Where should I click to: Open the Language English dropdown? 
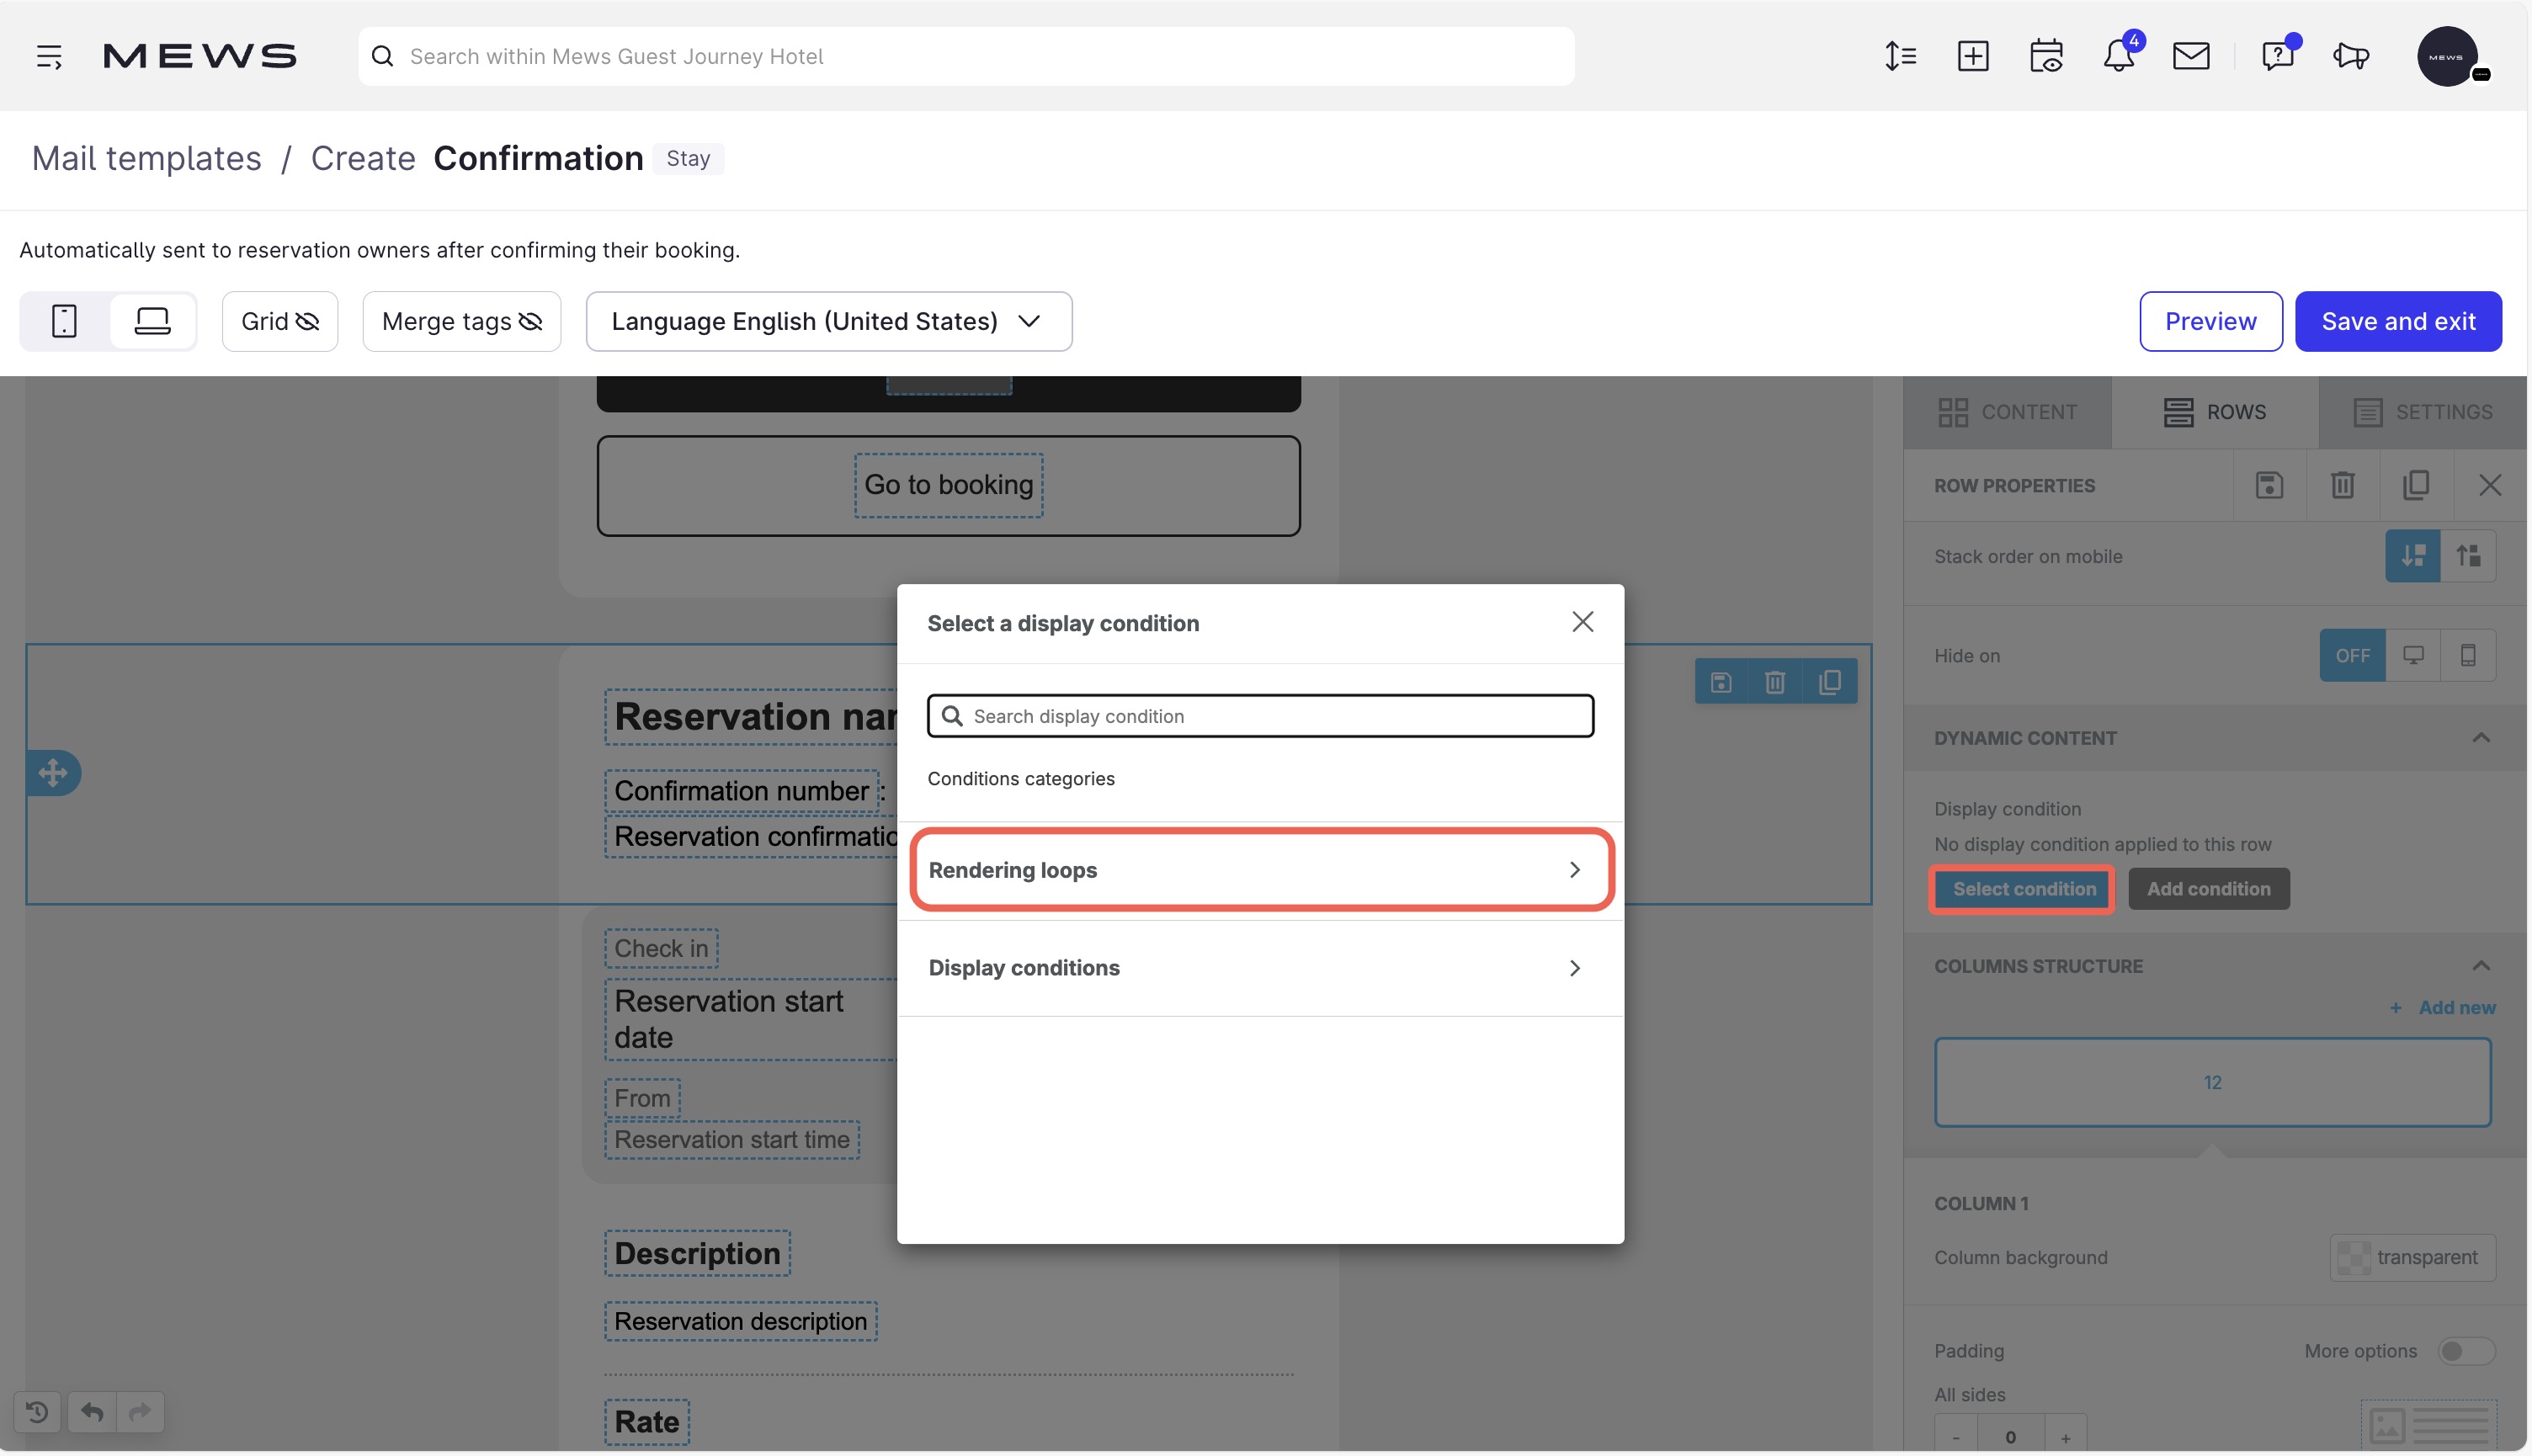pos(828,321)
